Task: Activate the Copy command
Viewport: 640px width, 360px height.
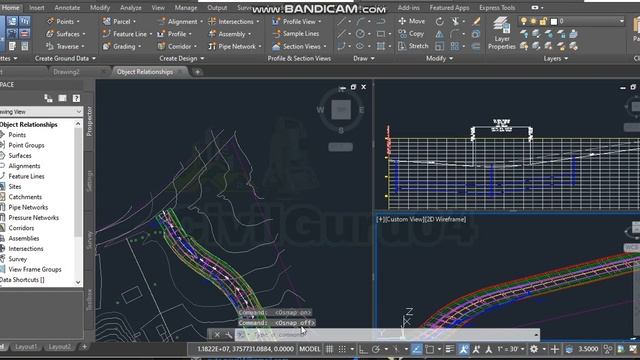Action: pos(411,34)
